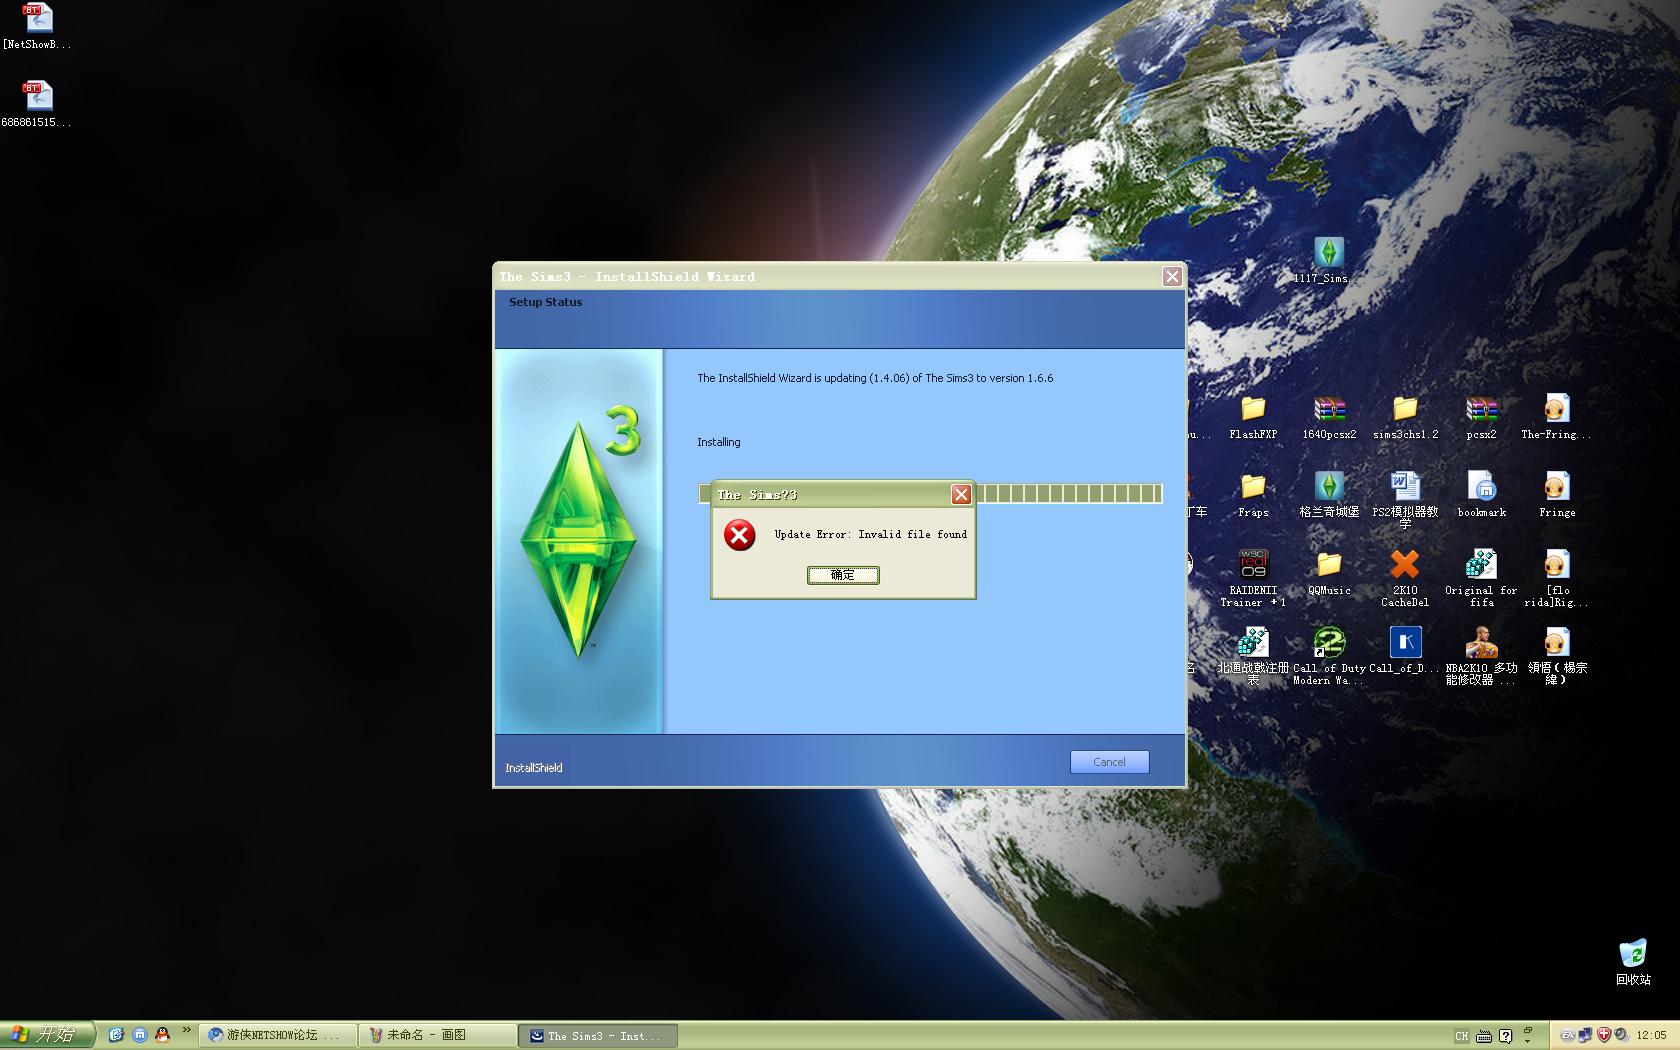Click the EA tray icon
Viewport: 1680px width, 1050px height.
click(1568, 1035)
